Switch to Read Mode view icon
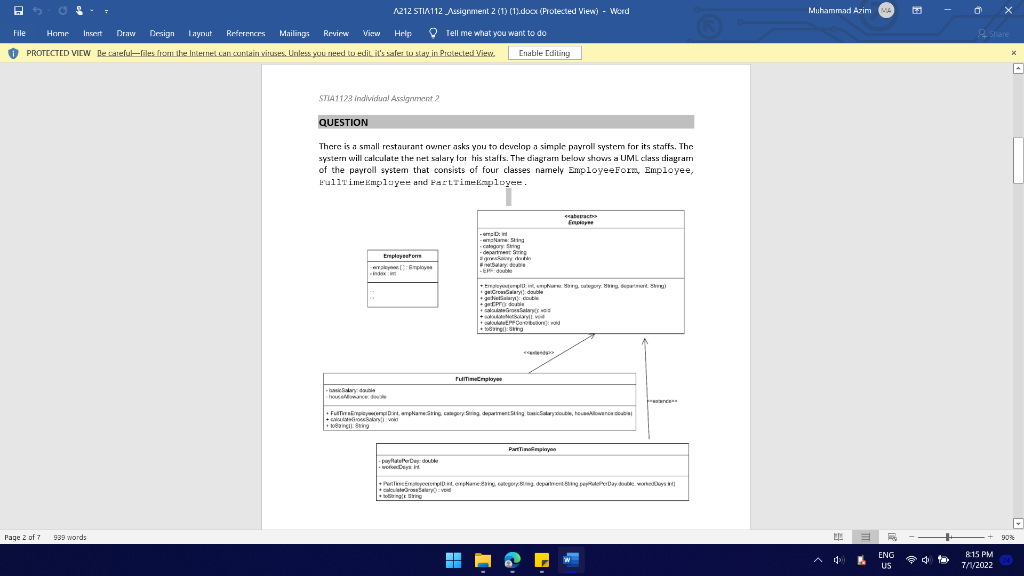 (x=839, y=537)
